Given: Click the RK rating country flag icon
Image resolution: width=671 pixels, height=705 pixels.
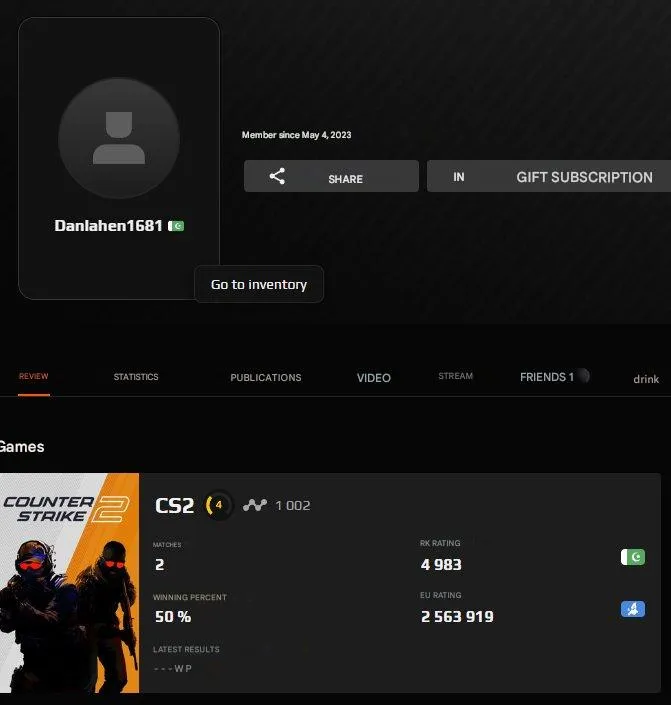Looking at the screenshot, I should [633, 557].
